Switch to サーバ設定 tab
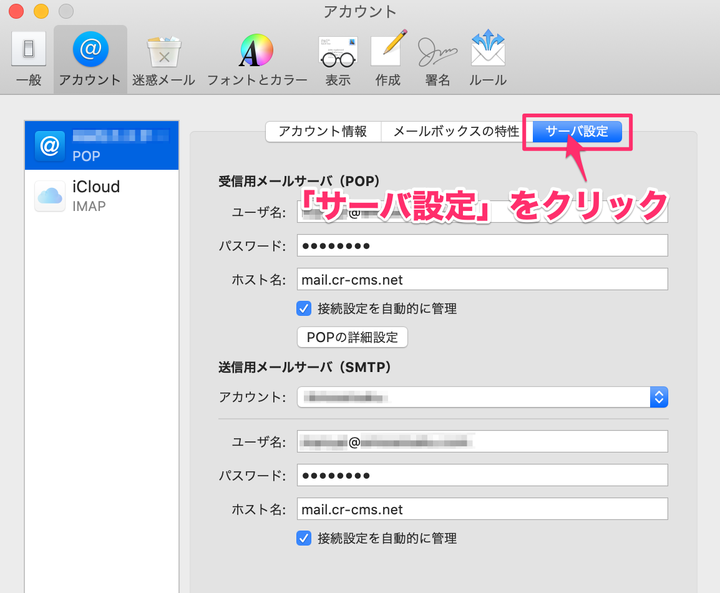 [x=577, y=131]
